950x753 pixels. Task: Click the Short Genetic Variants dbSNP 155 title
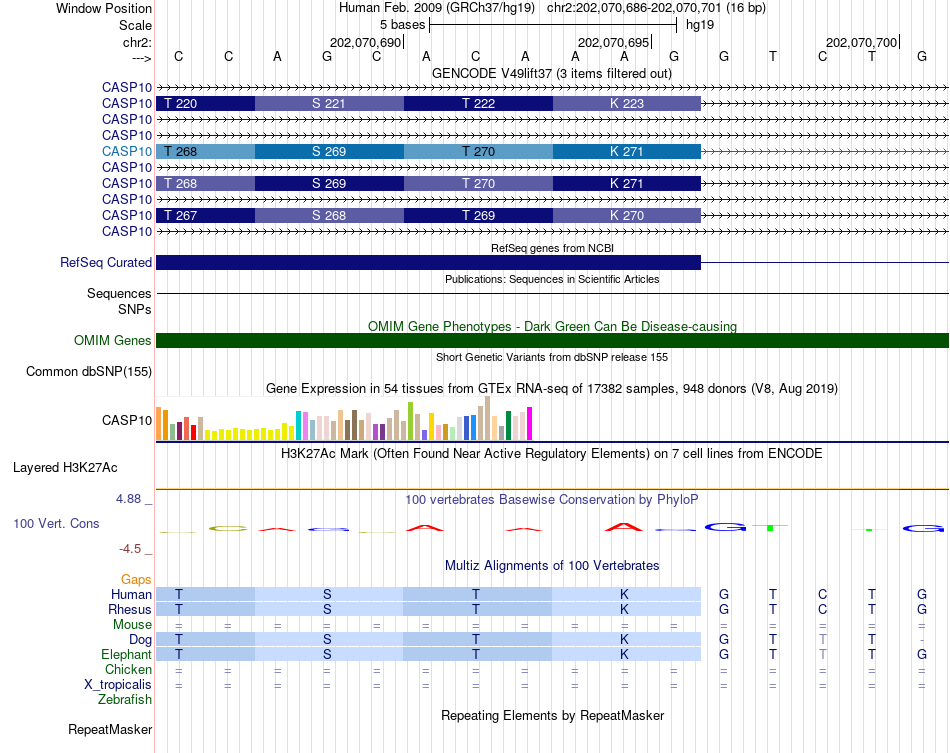(552, 357)
